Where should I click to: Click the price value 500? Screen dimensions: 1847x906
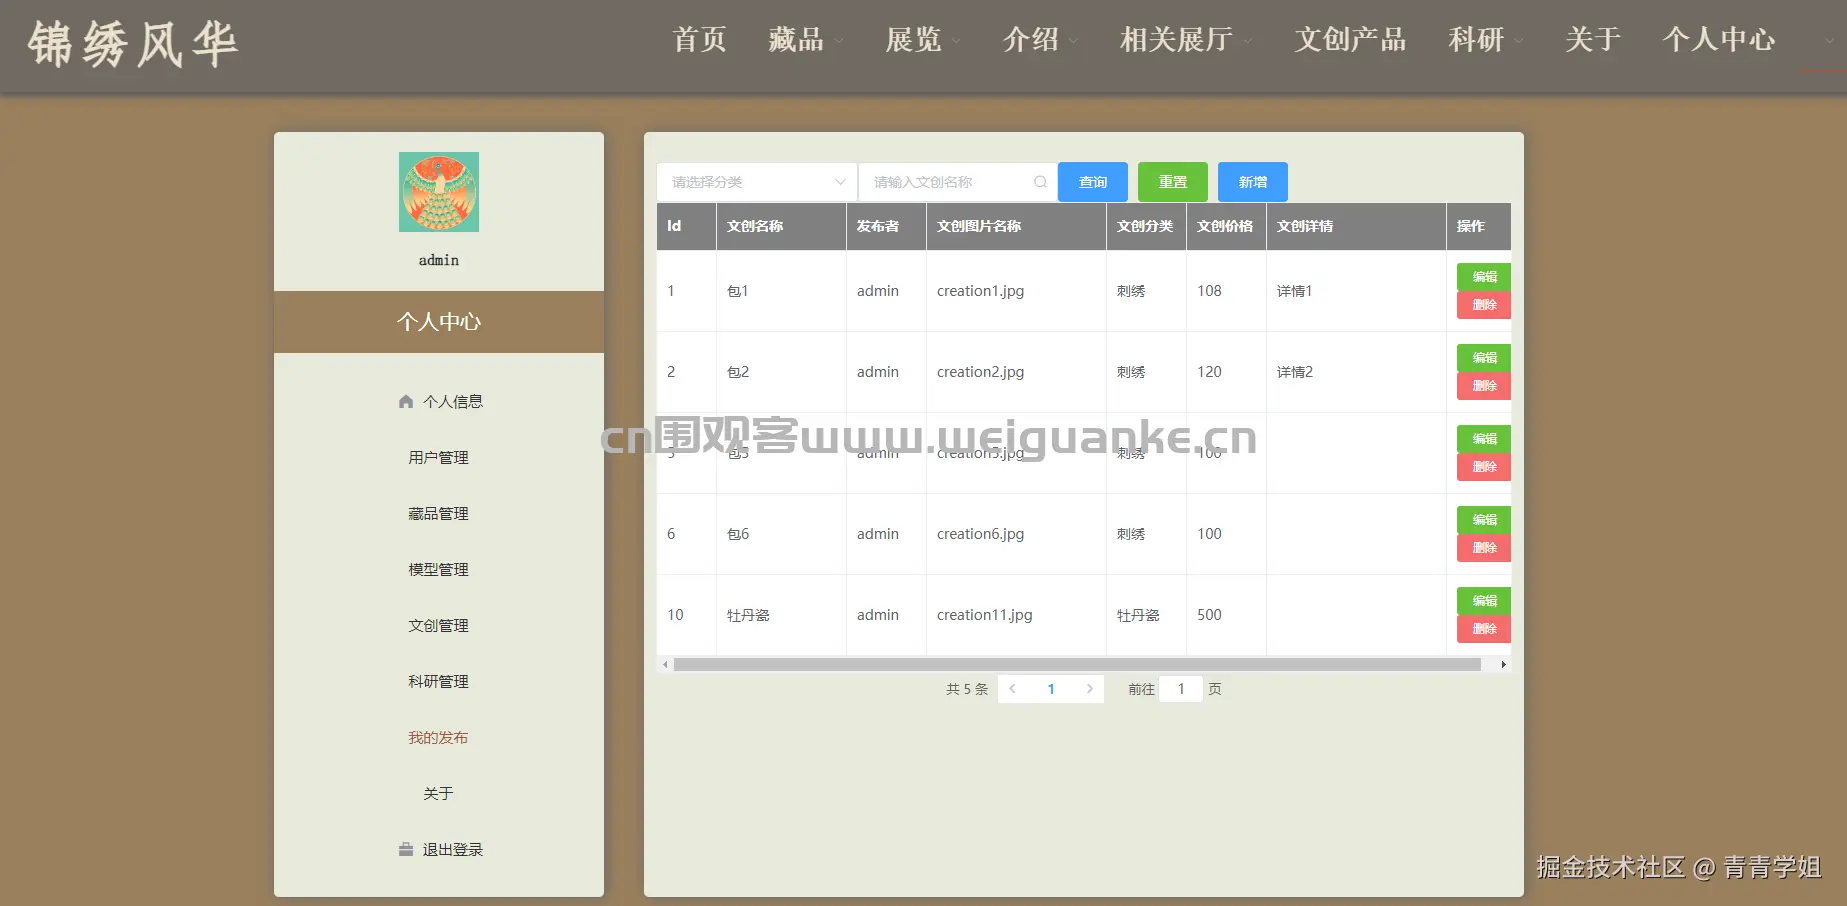click(1209, 615)
